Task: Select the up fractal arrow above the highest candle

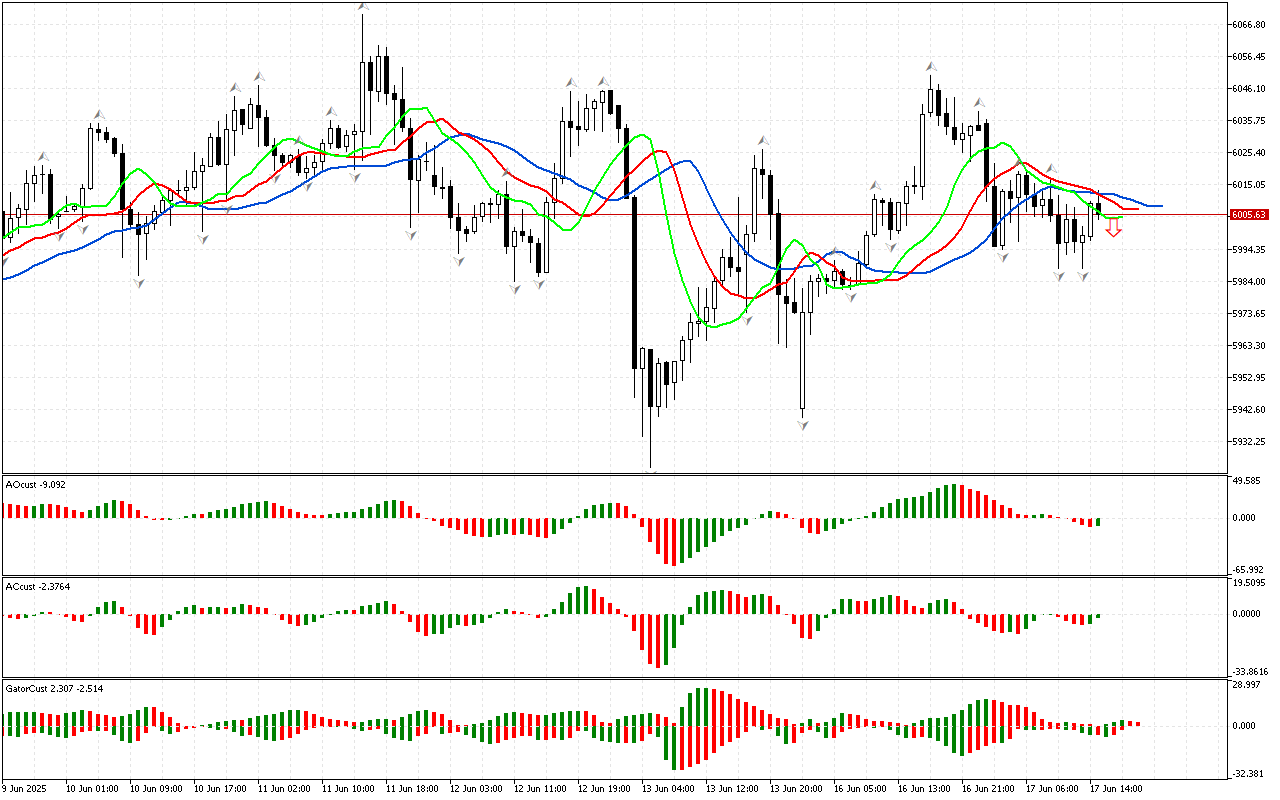Action: tap(363, 7)
